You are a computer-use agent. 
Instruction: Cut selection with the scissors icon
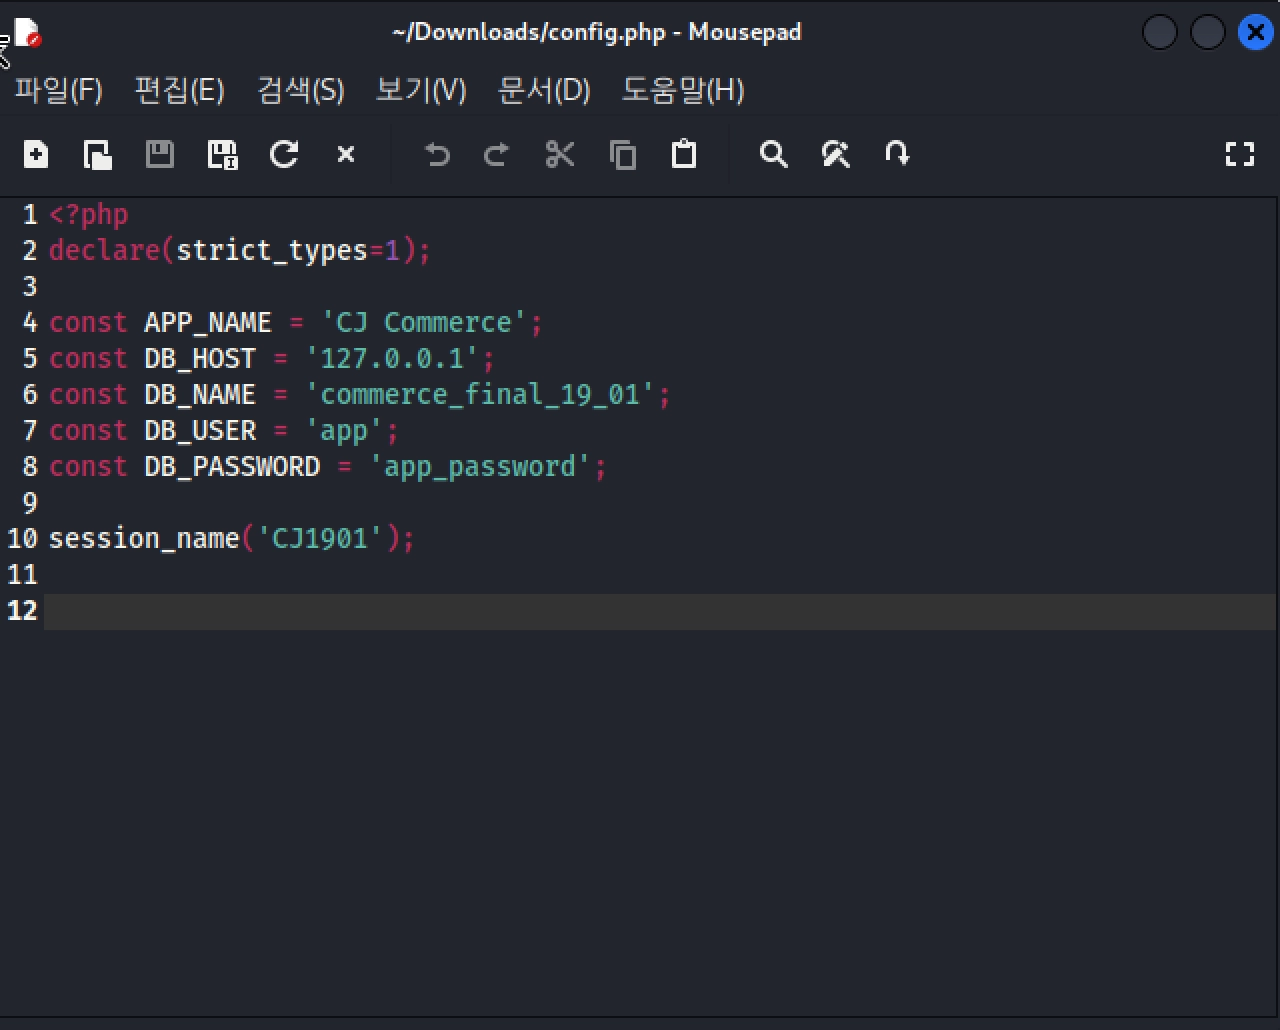click(x=560, y=154)
